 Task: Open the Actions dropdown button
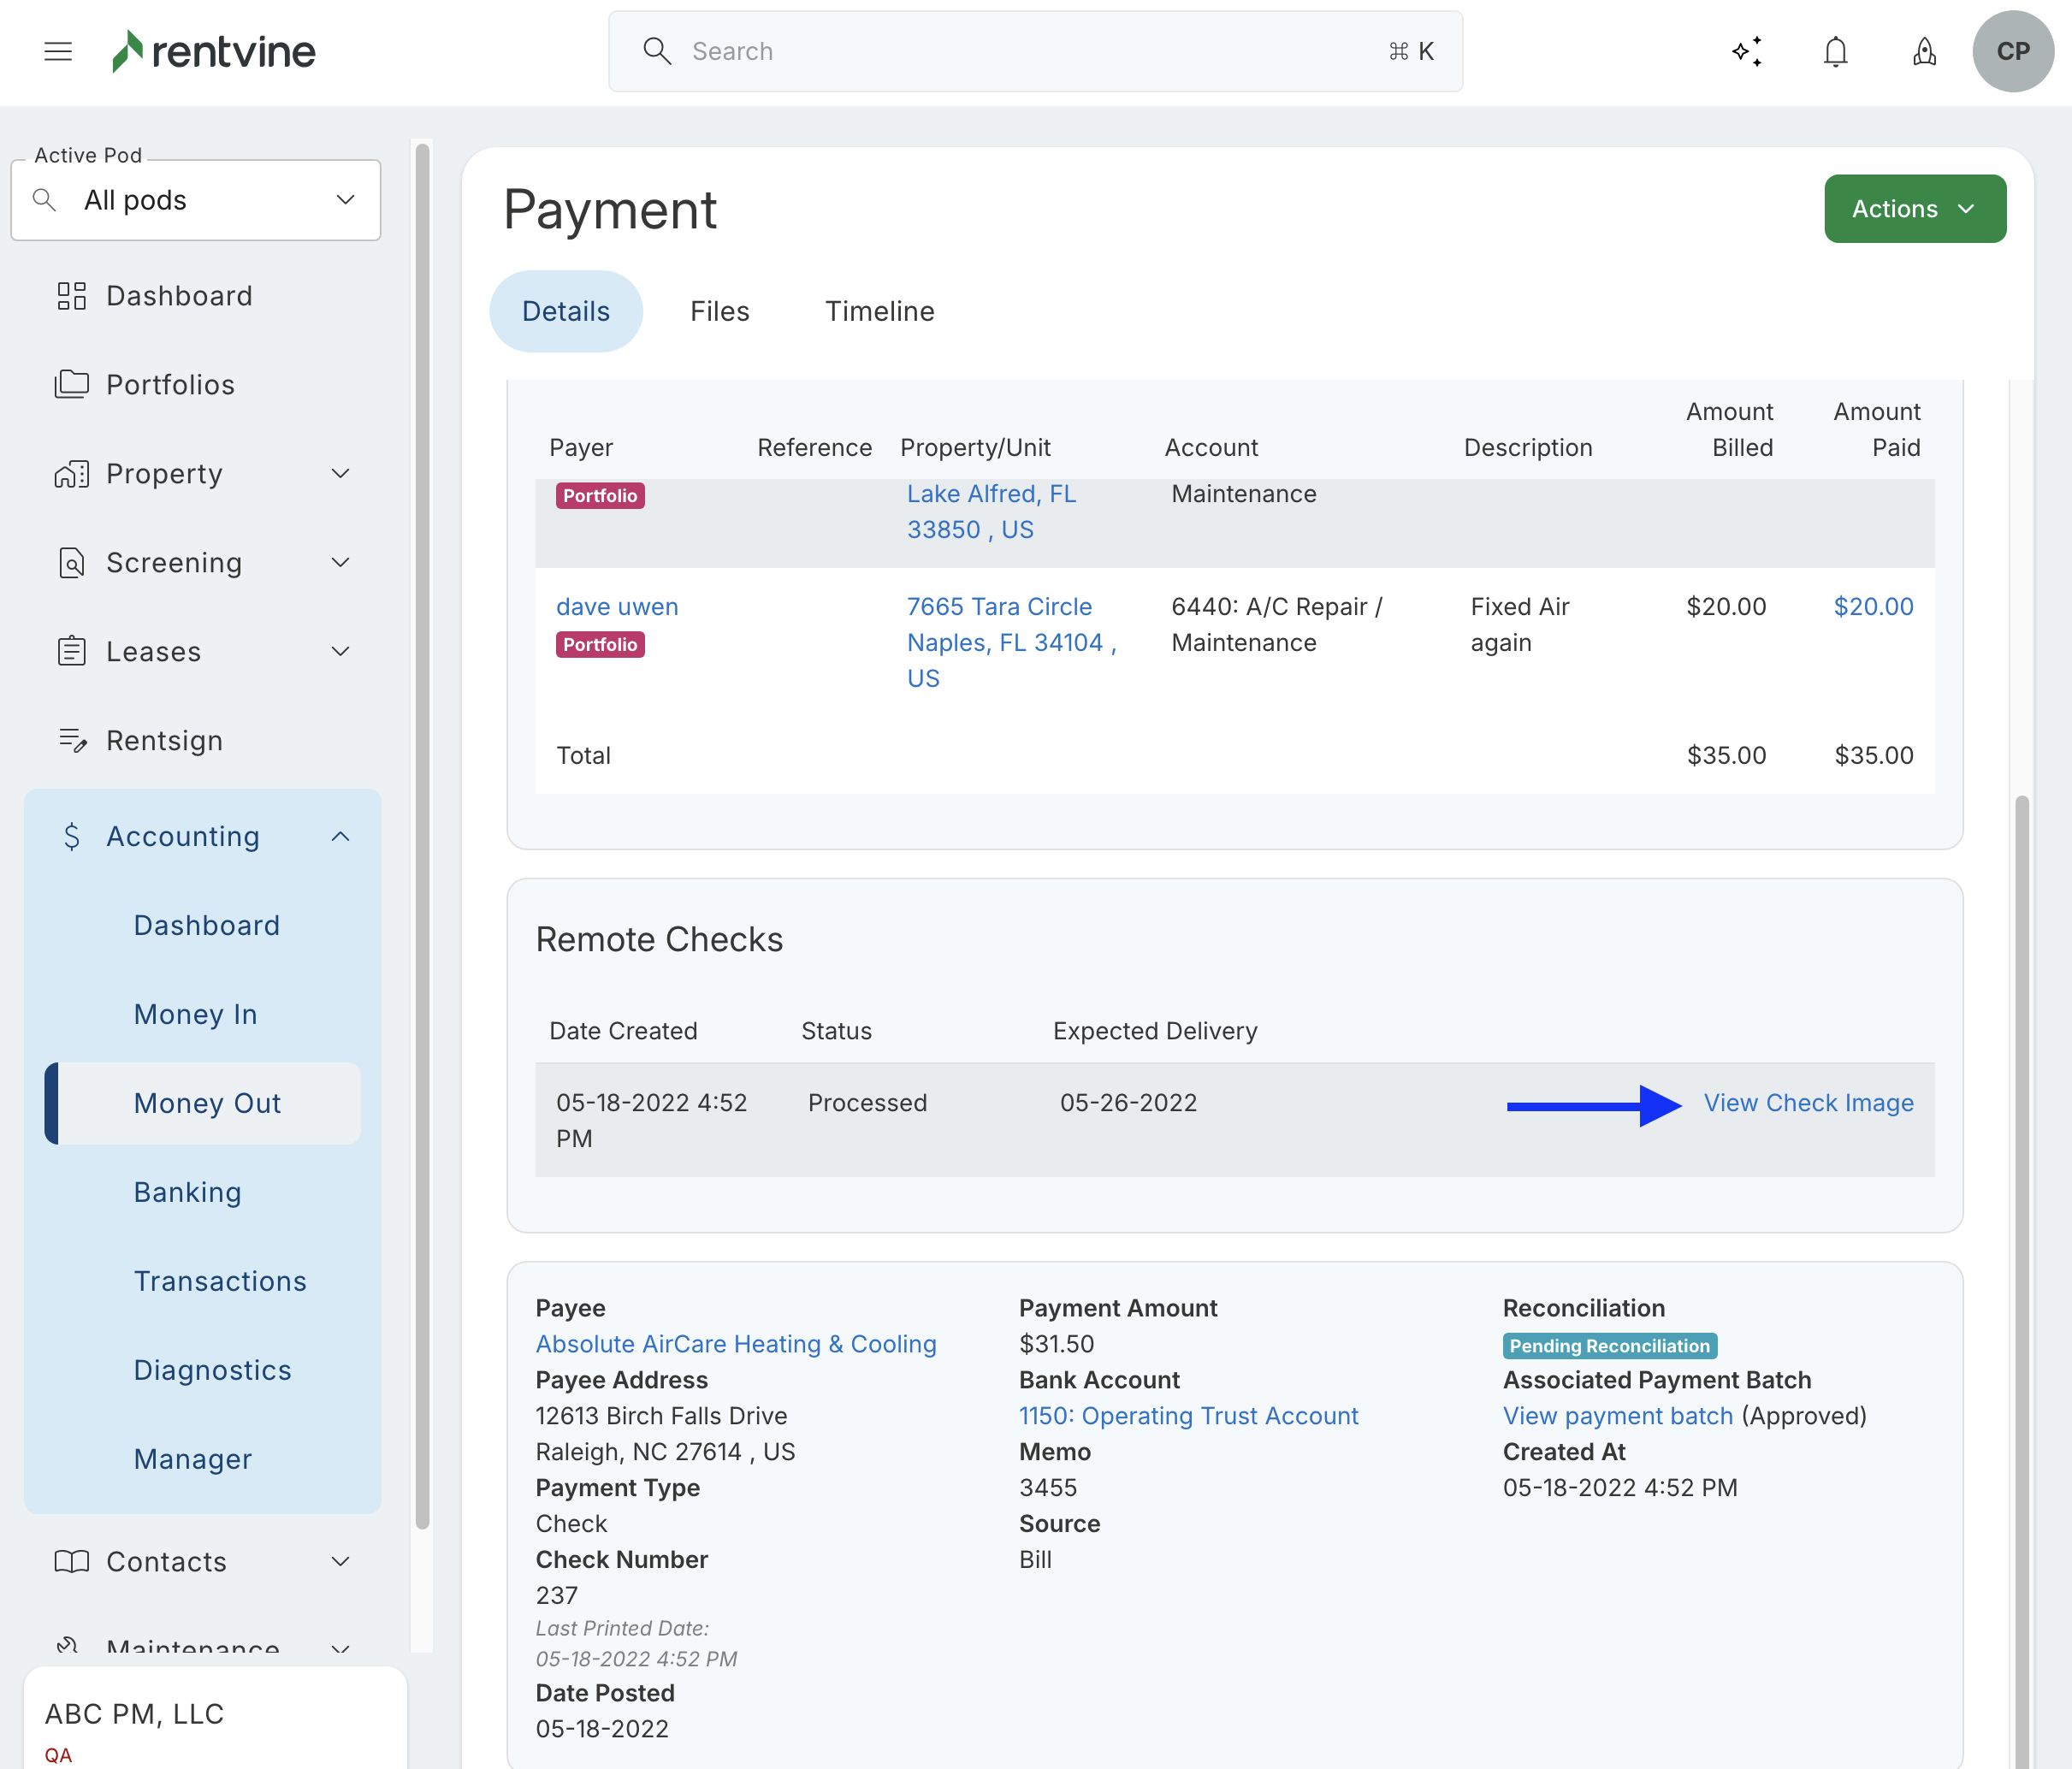click(x=1914, y=209)
